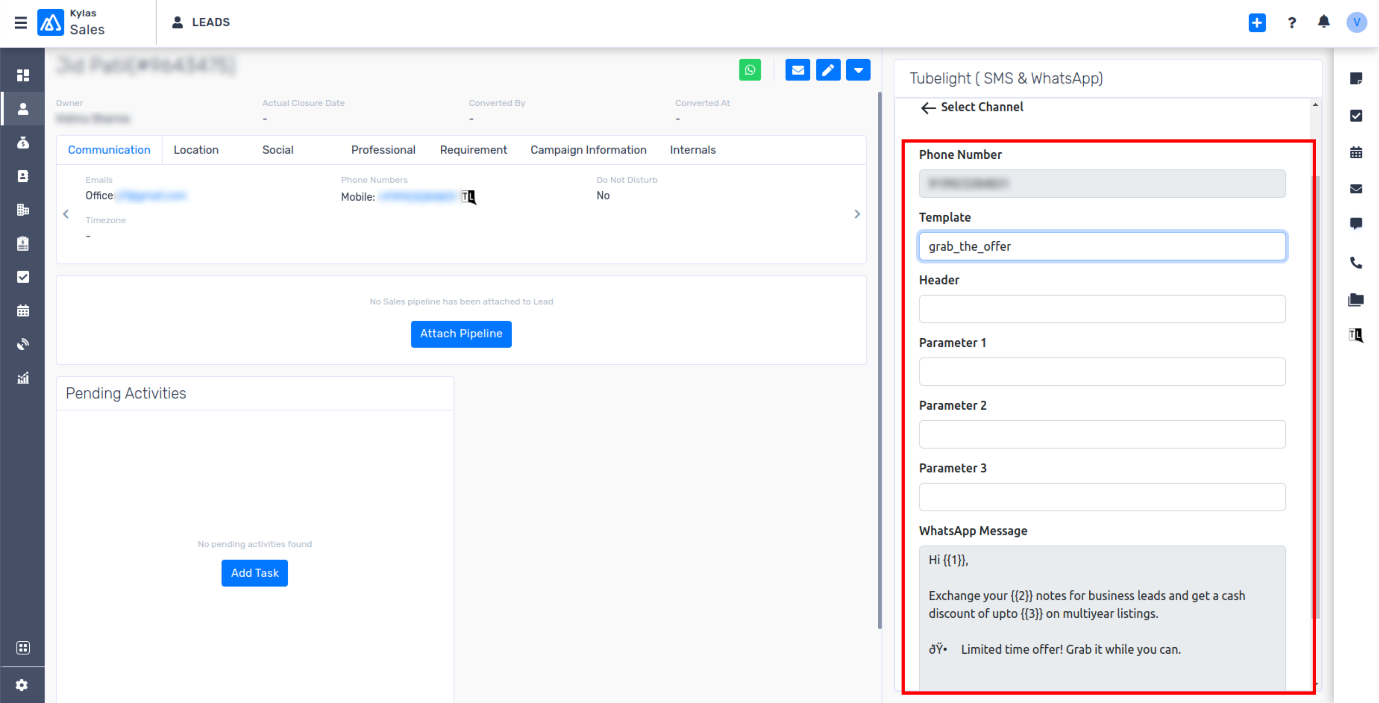
Task: Click left chevron in lead details panel
Action: click(x=66, y=214)
